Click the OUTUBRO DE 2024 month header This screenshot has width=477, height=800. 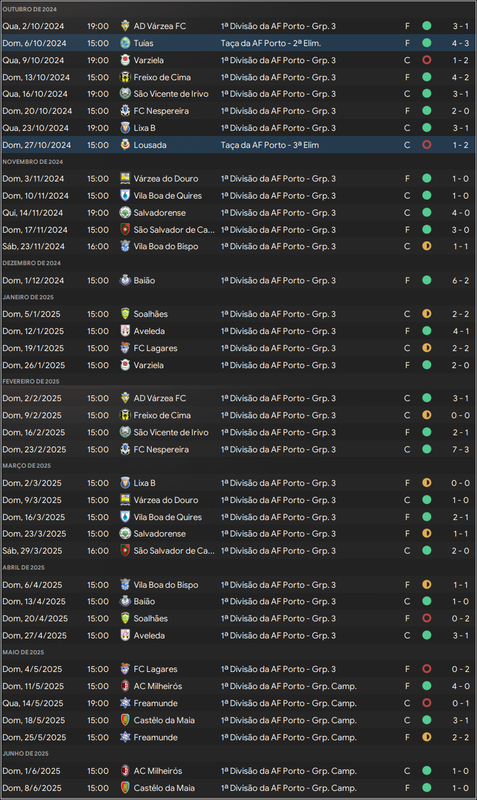click(x=30, y=9)
